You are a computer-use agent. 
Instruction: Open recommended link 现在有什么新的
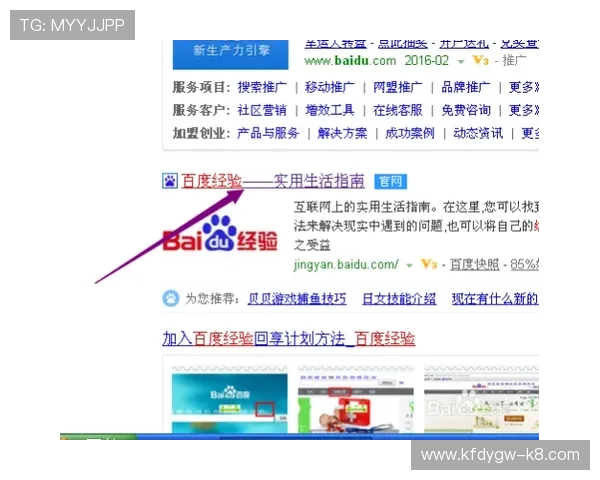495,299
